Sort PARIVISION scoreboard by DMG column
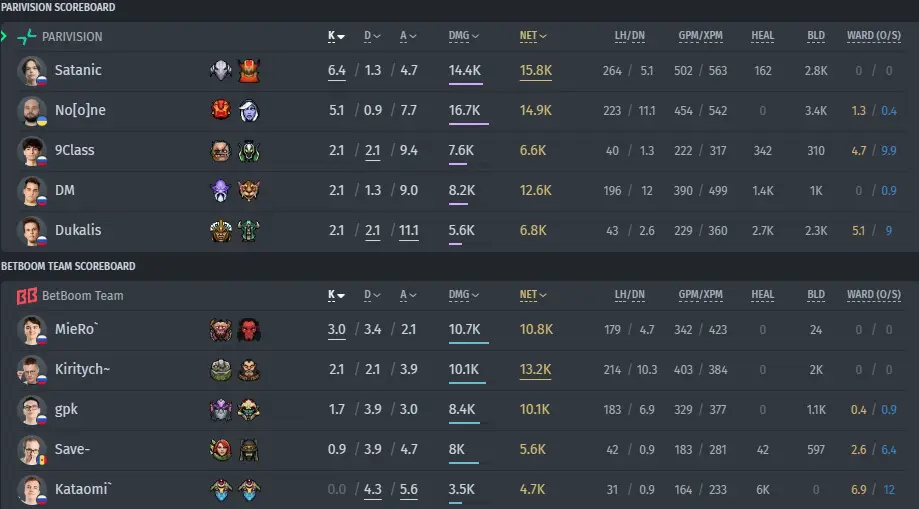 tap(463, 36)
